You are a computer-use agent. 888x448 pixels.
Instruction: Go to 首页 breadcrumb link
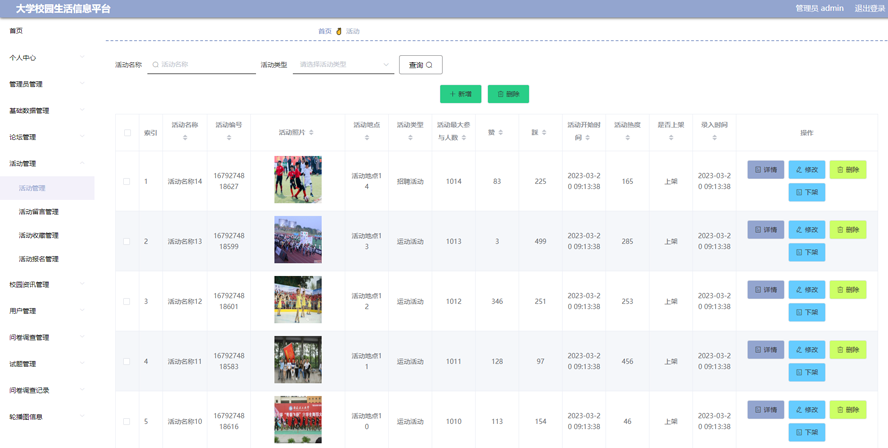(x=325, y=31)
